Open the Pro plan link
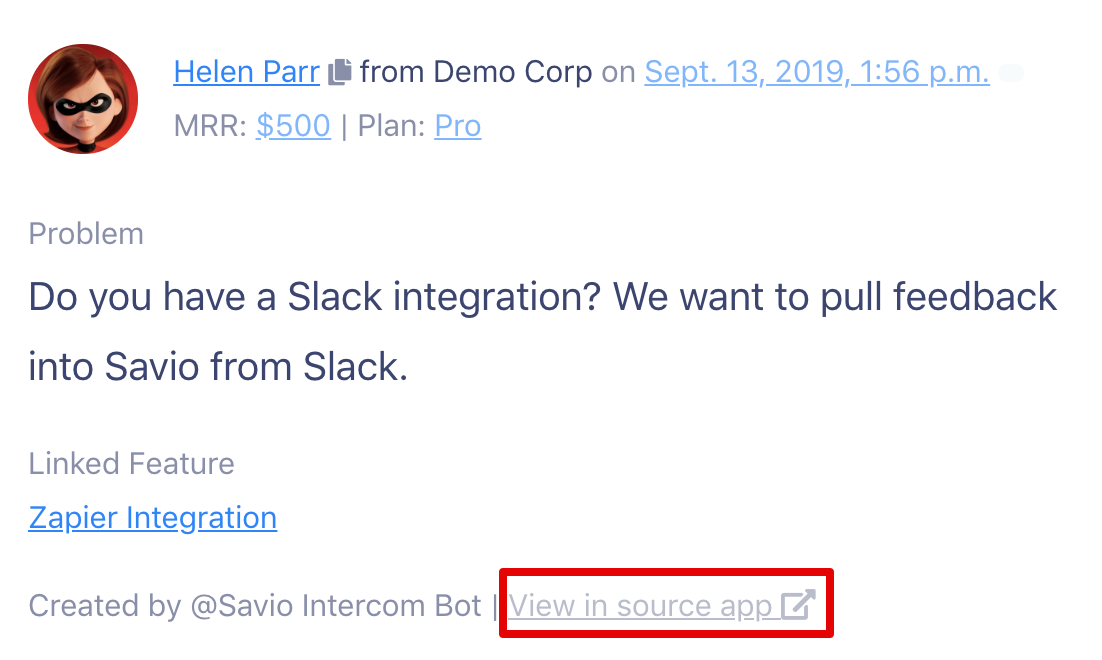The height and width of the screenshot is (660, 1102). pos(458,127)
